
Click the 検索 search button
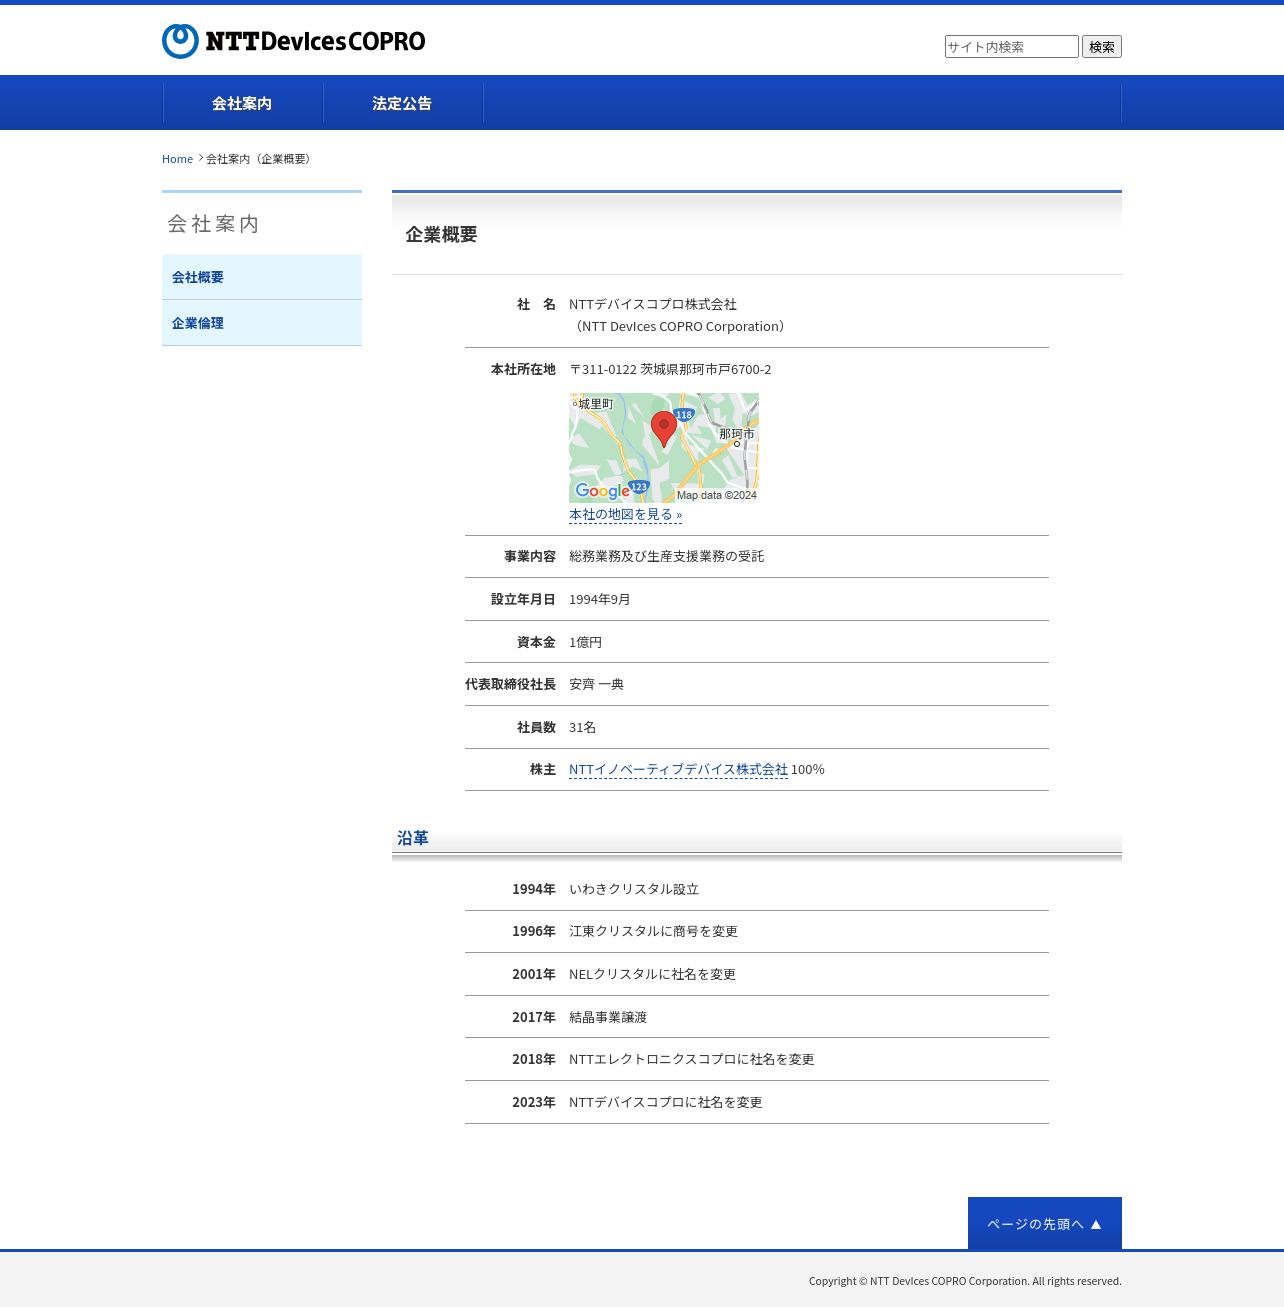click(x=1101, y=47)
